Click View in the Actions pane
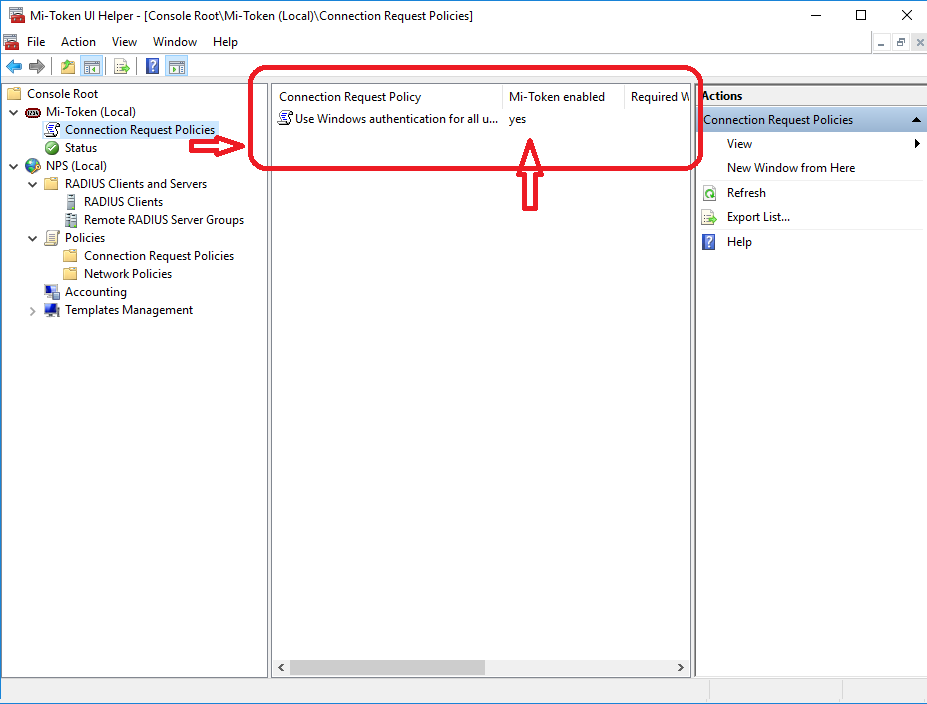Viewport: 927px width, 704px height. point(739,144)
